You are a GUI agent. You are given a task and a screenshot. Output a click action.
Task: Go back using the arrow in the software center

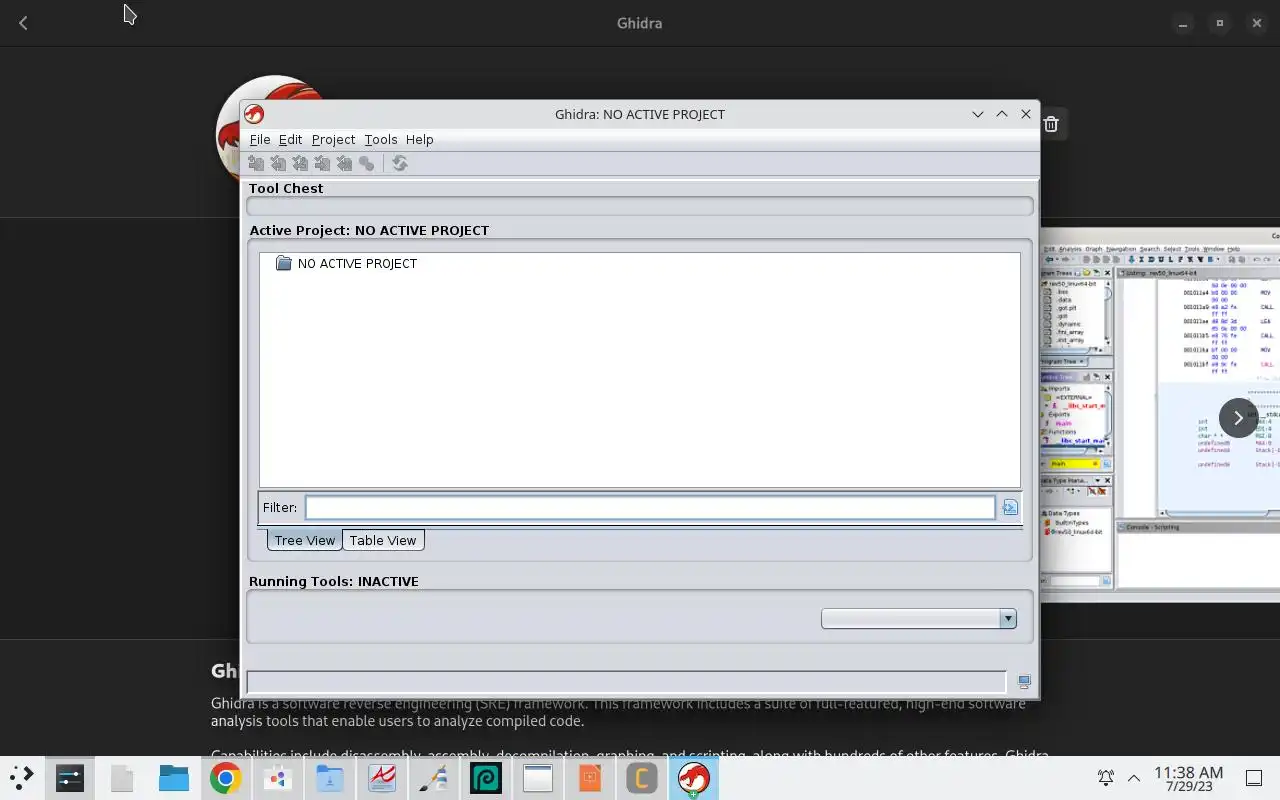pos(23,23)
